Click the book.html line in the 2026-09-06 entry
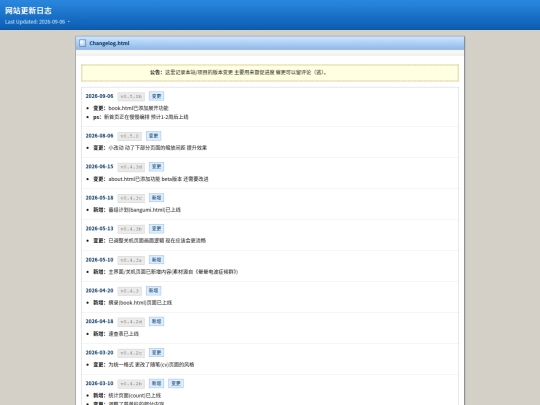Image resolution: width=540 pixels, height=405 pixels. coord(131,108)
